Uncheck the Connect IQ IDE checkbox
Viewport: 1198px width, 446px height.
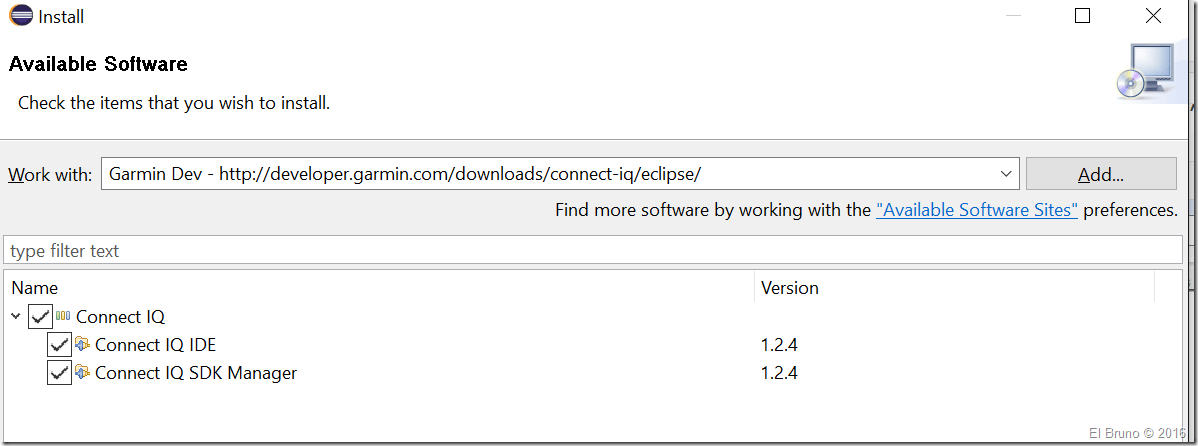coord(60,345)
